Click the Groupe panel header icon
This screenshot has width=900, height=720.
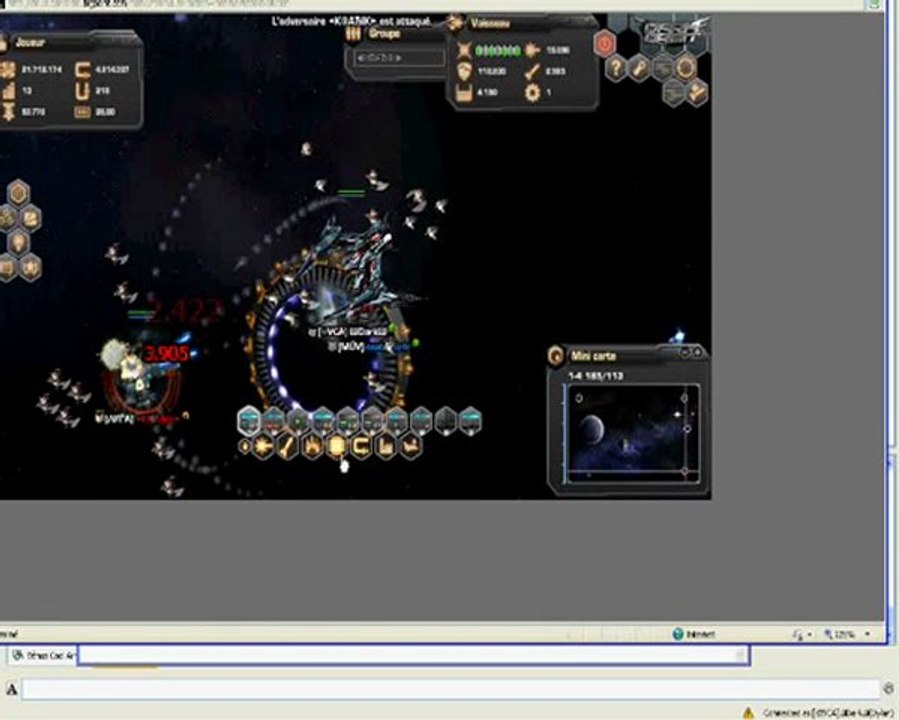[x=354, y=34]
